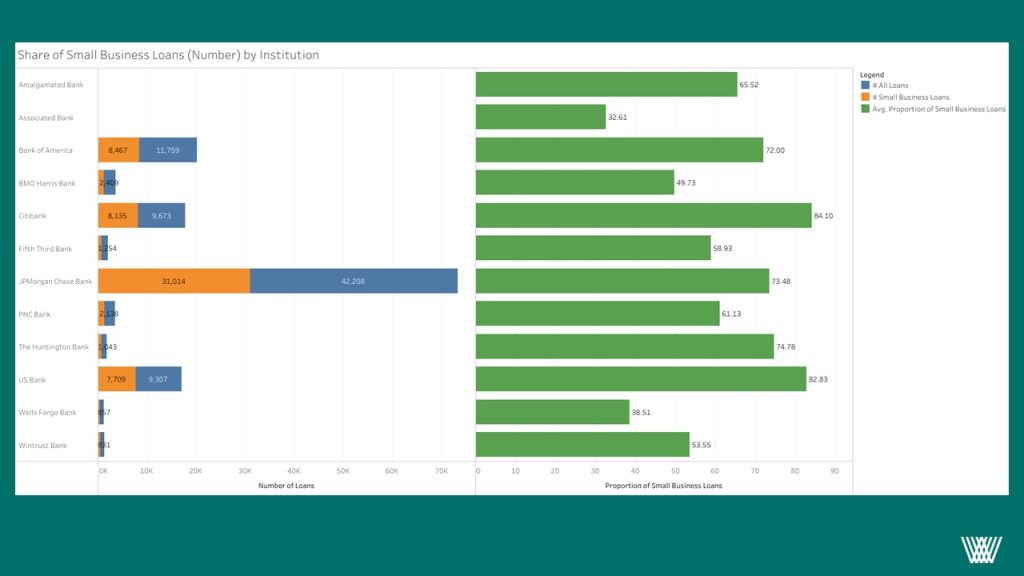Click the green 72.00 Bank of America bar

pos(619,150)
